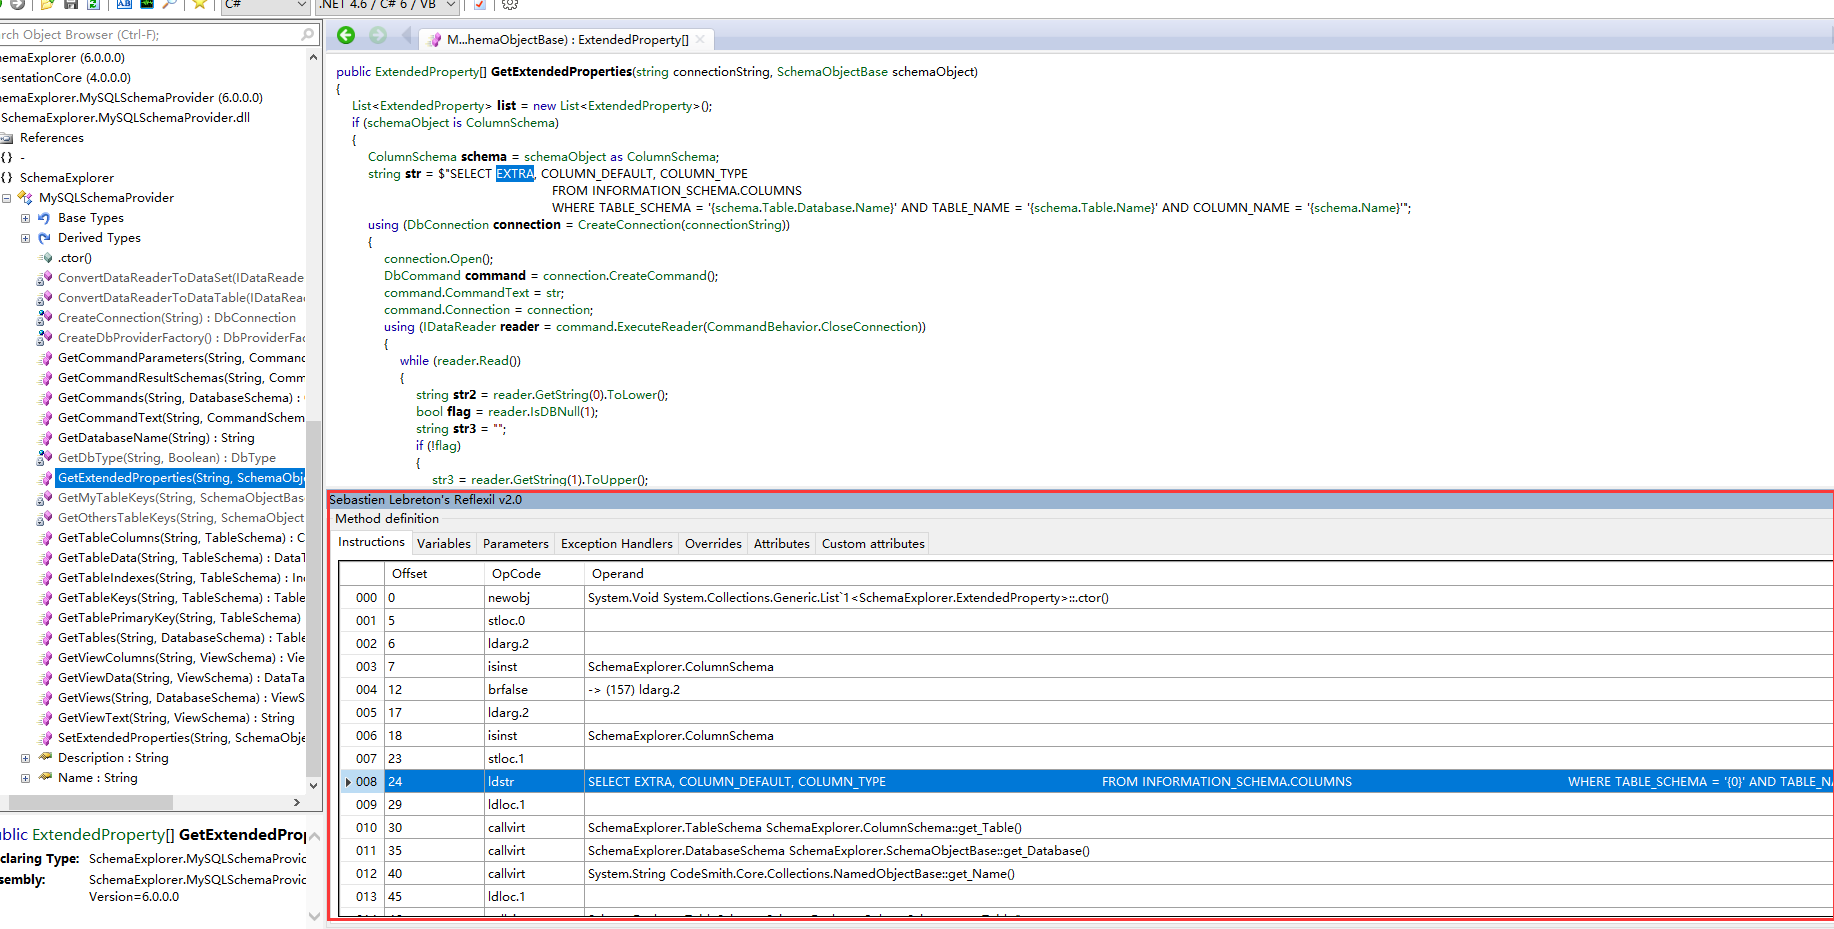The height and width of the screenshot is (929, 1834).
Task: Click icon beside GetTableIndexes method
Action: point(44,578)
